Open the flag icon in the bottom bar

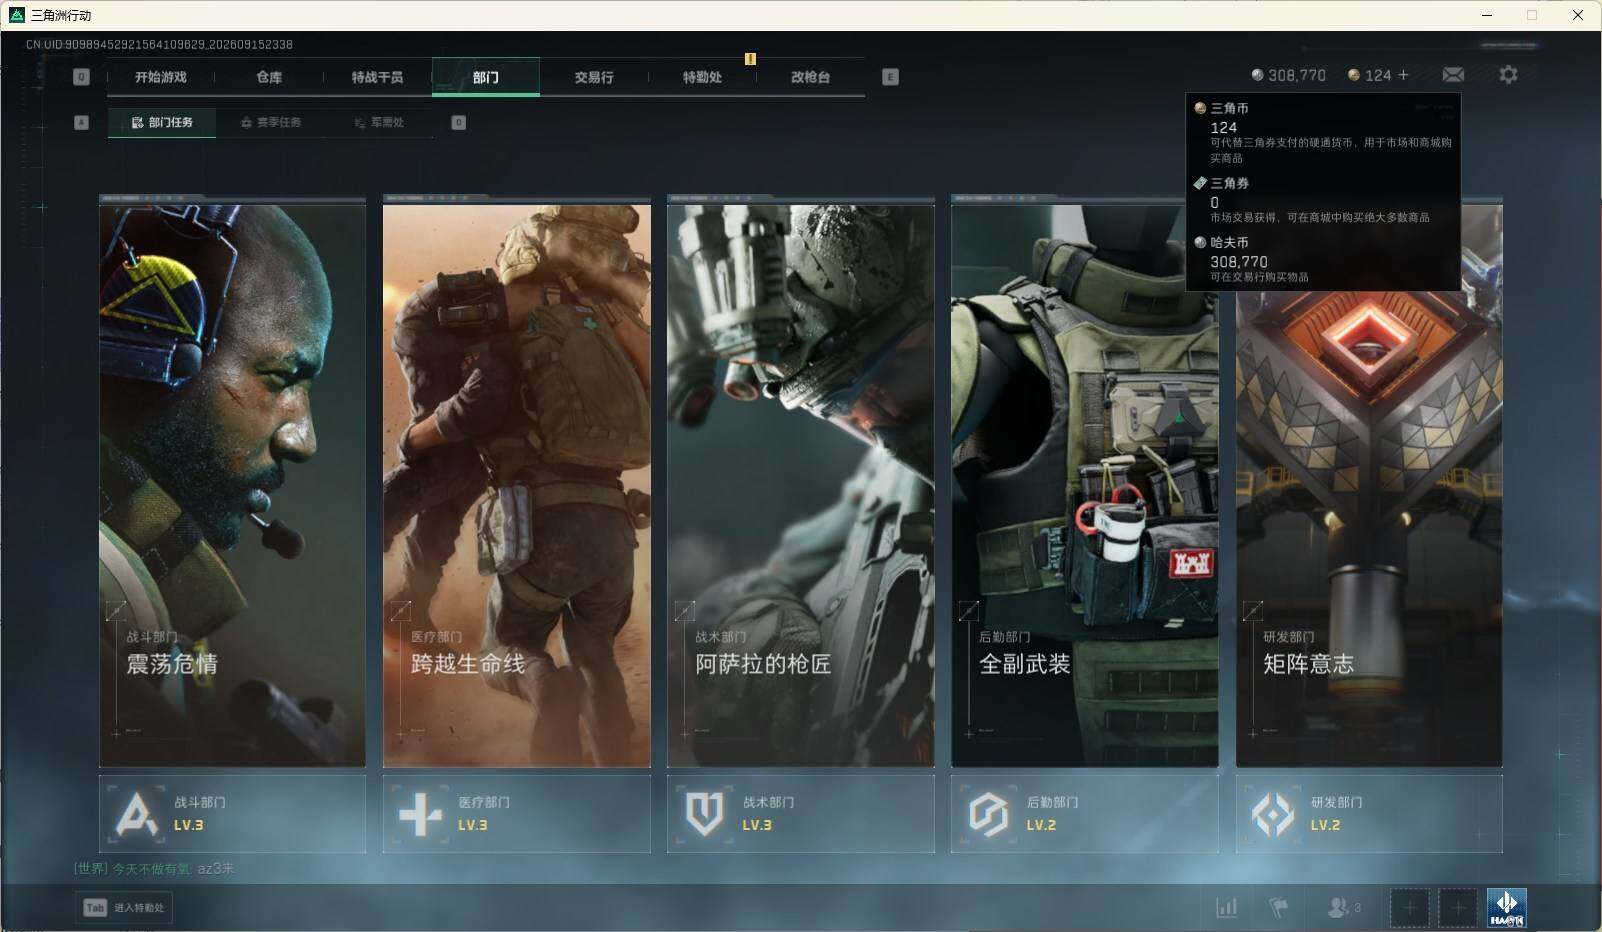click(x=1278, y=907)
